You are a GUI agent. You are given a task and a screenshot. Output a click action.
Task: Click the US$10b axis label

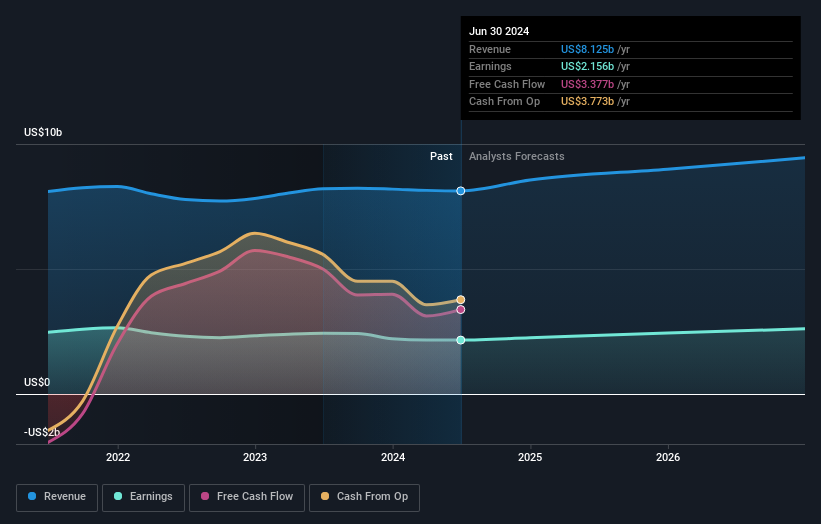[43, 132]
